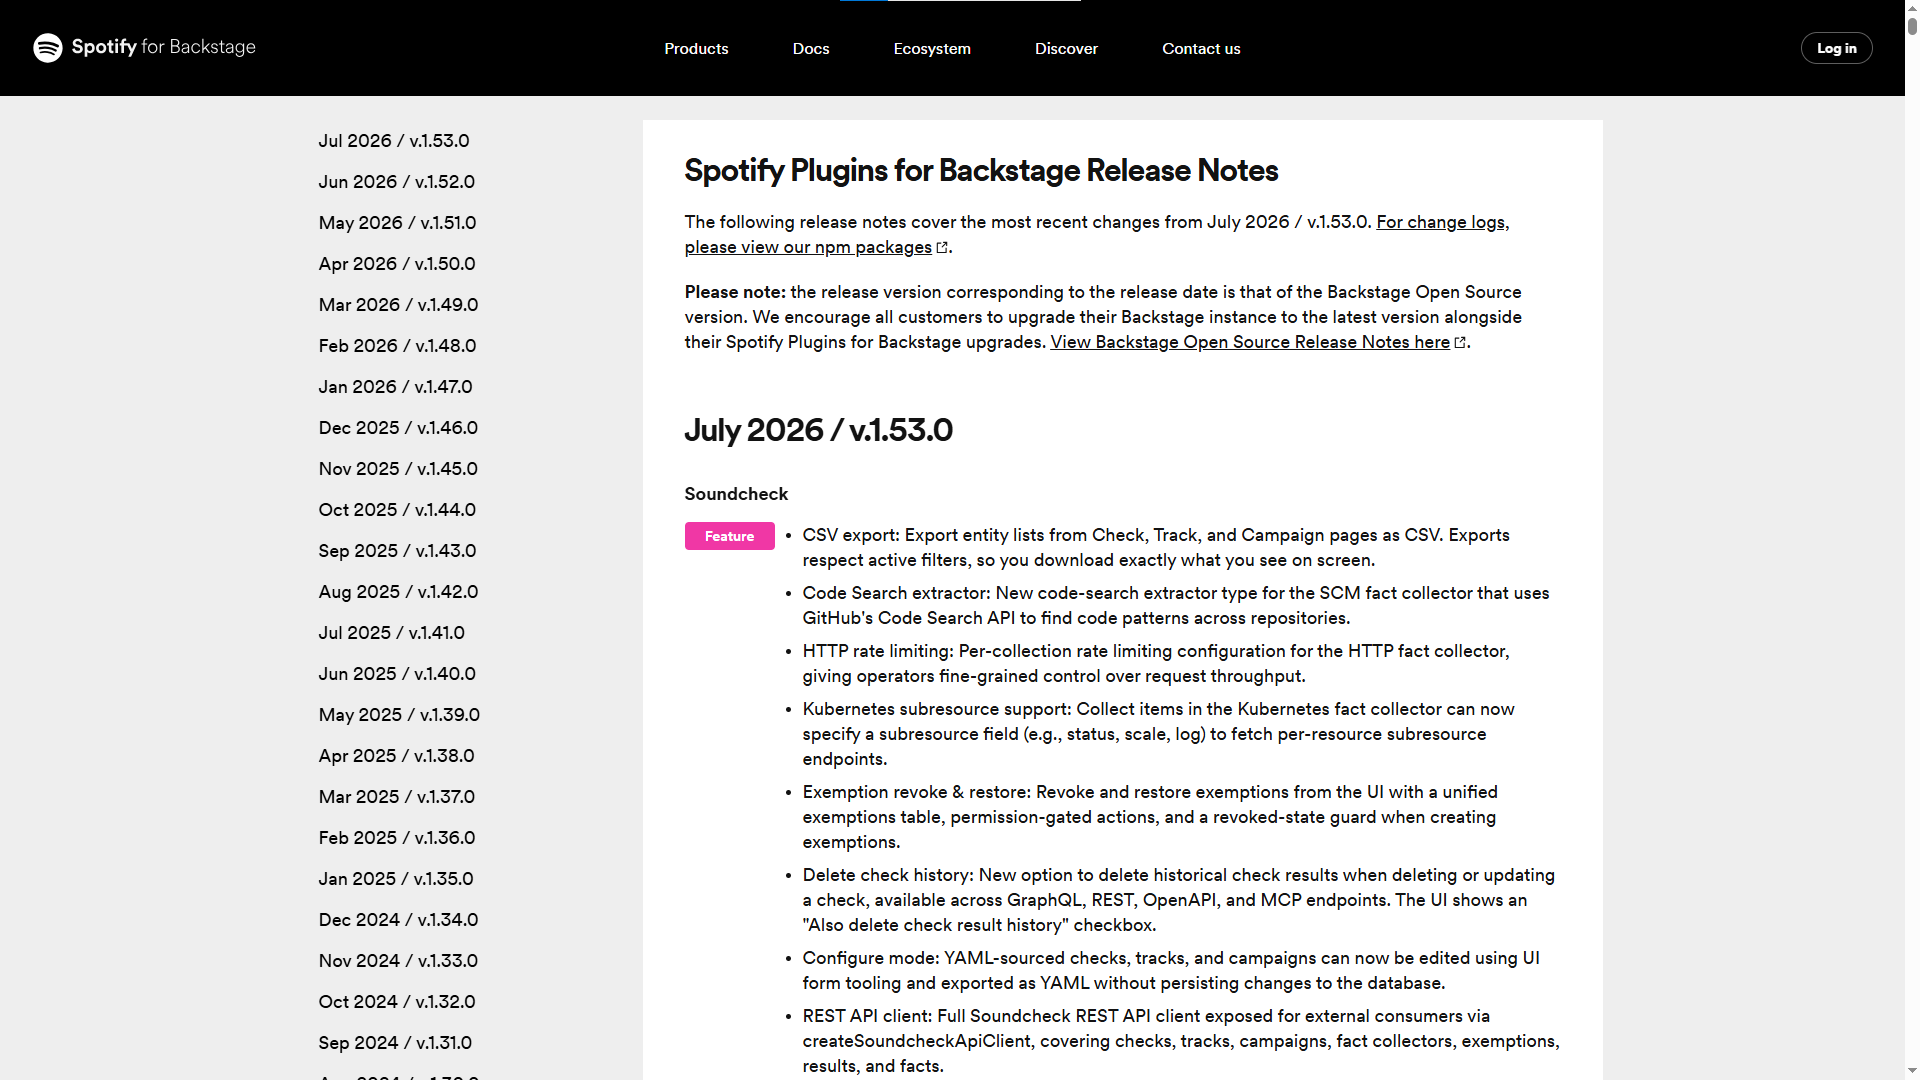Click the July 2026 / v.1.53.0 heading
Image resolution: width=1920 pixels, height=1080 pixels.
(x=819, y=430)
